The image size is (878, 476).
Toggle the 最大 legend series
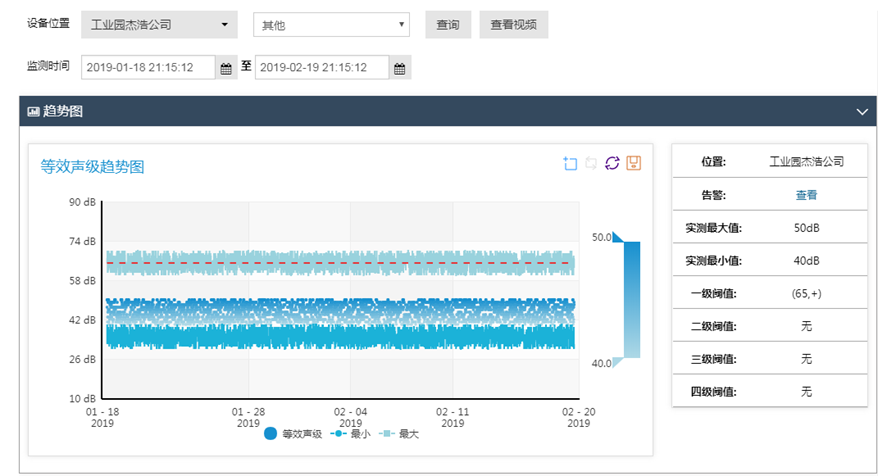click(399, 434)
